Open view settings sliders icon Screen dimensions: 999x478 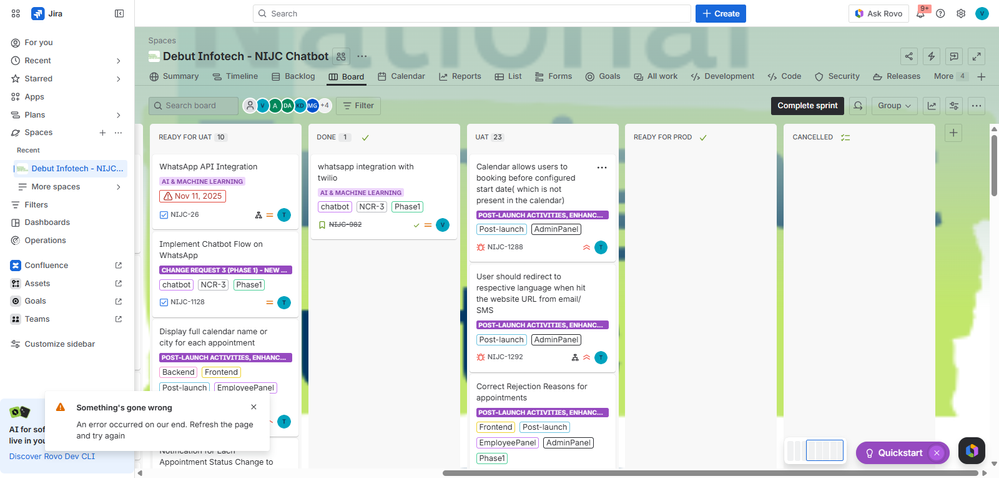click(x=954, y=106)
